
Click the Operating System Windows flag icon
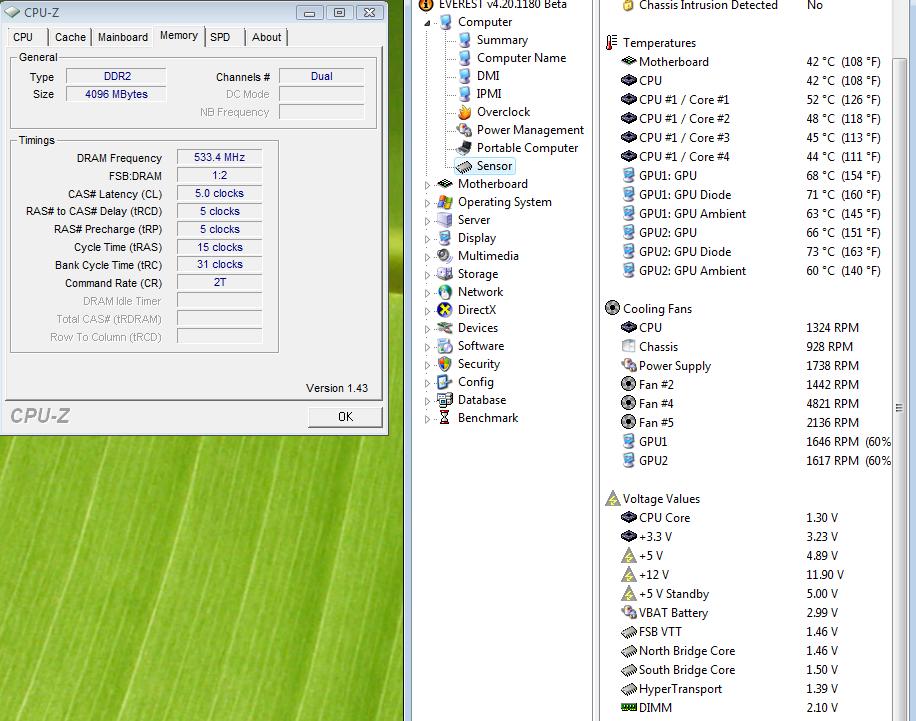(x=445, y=202)
